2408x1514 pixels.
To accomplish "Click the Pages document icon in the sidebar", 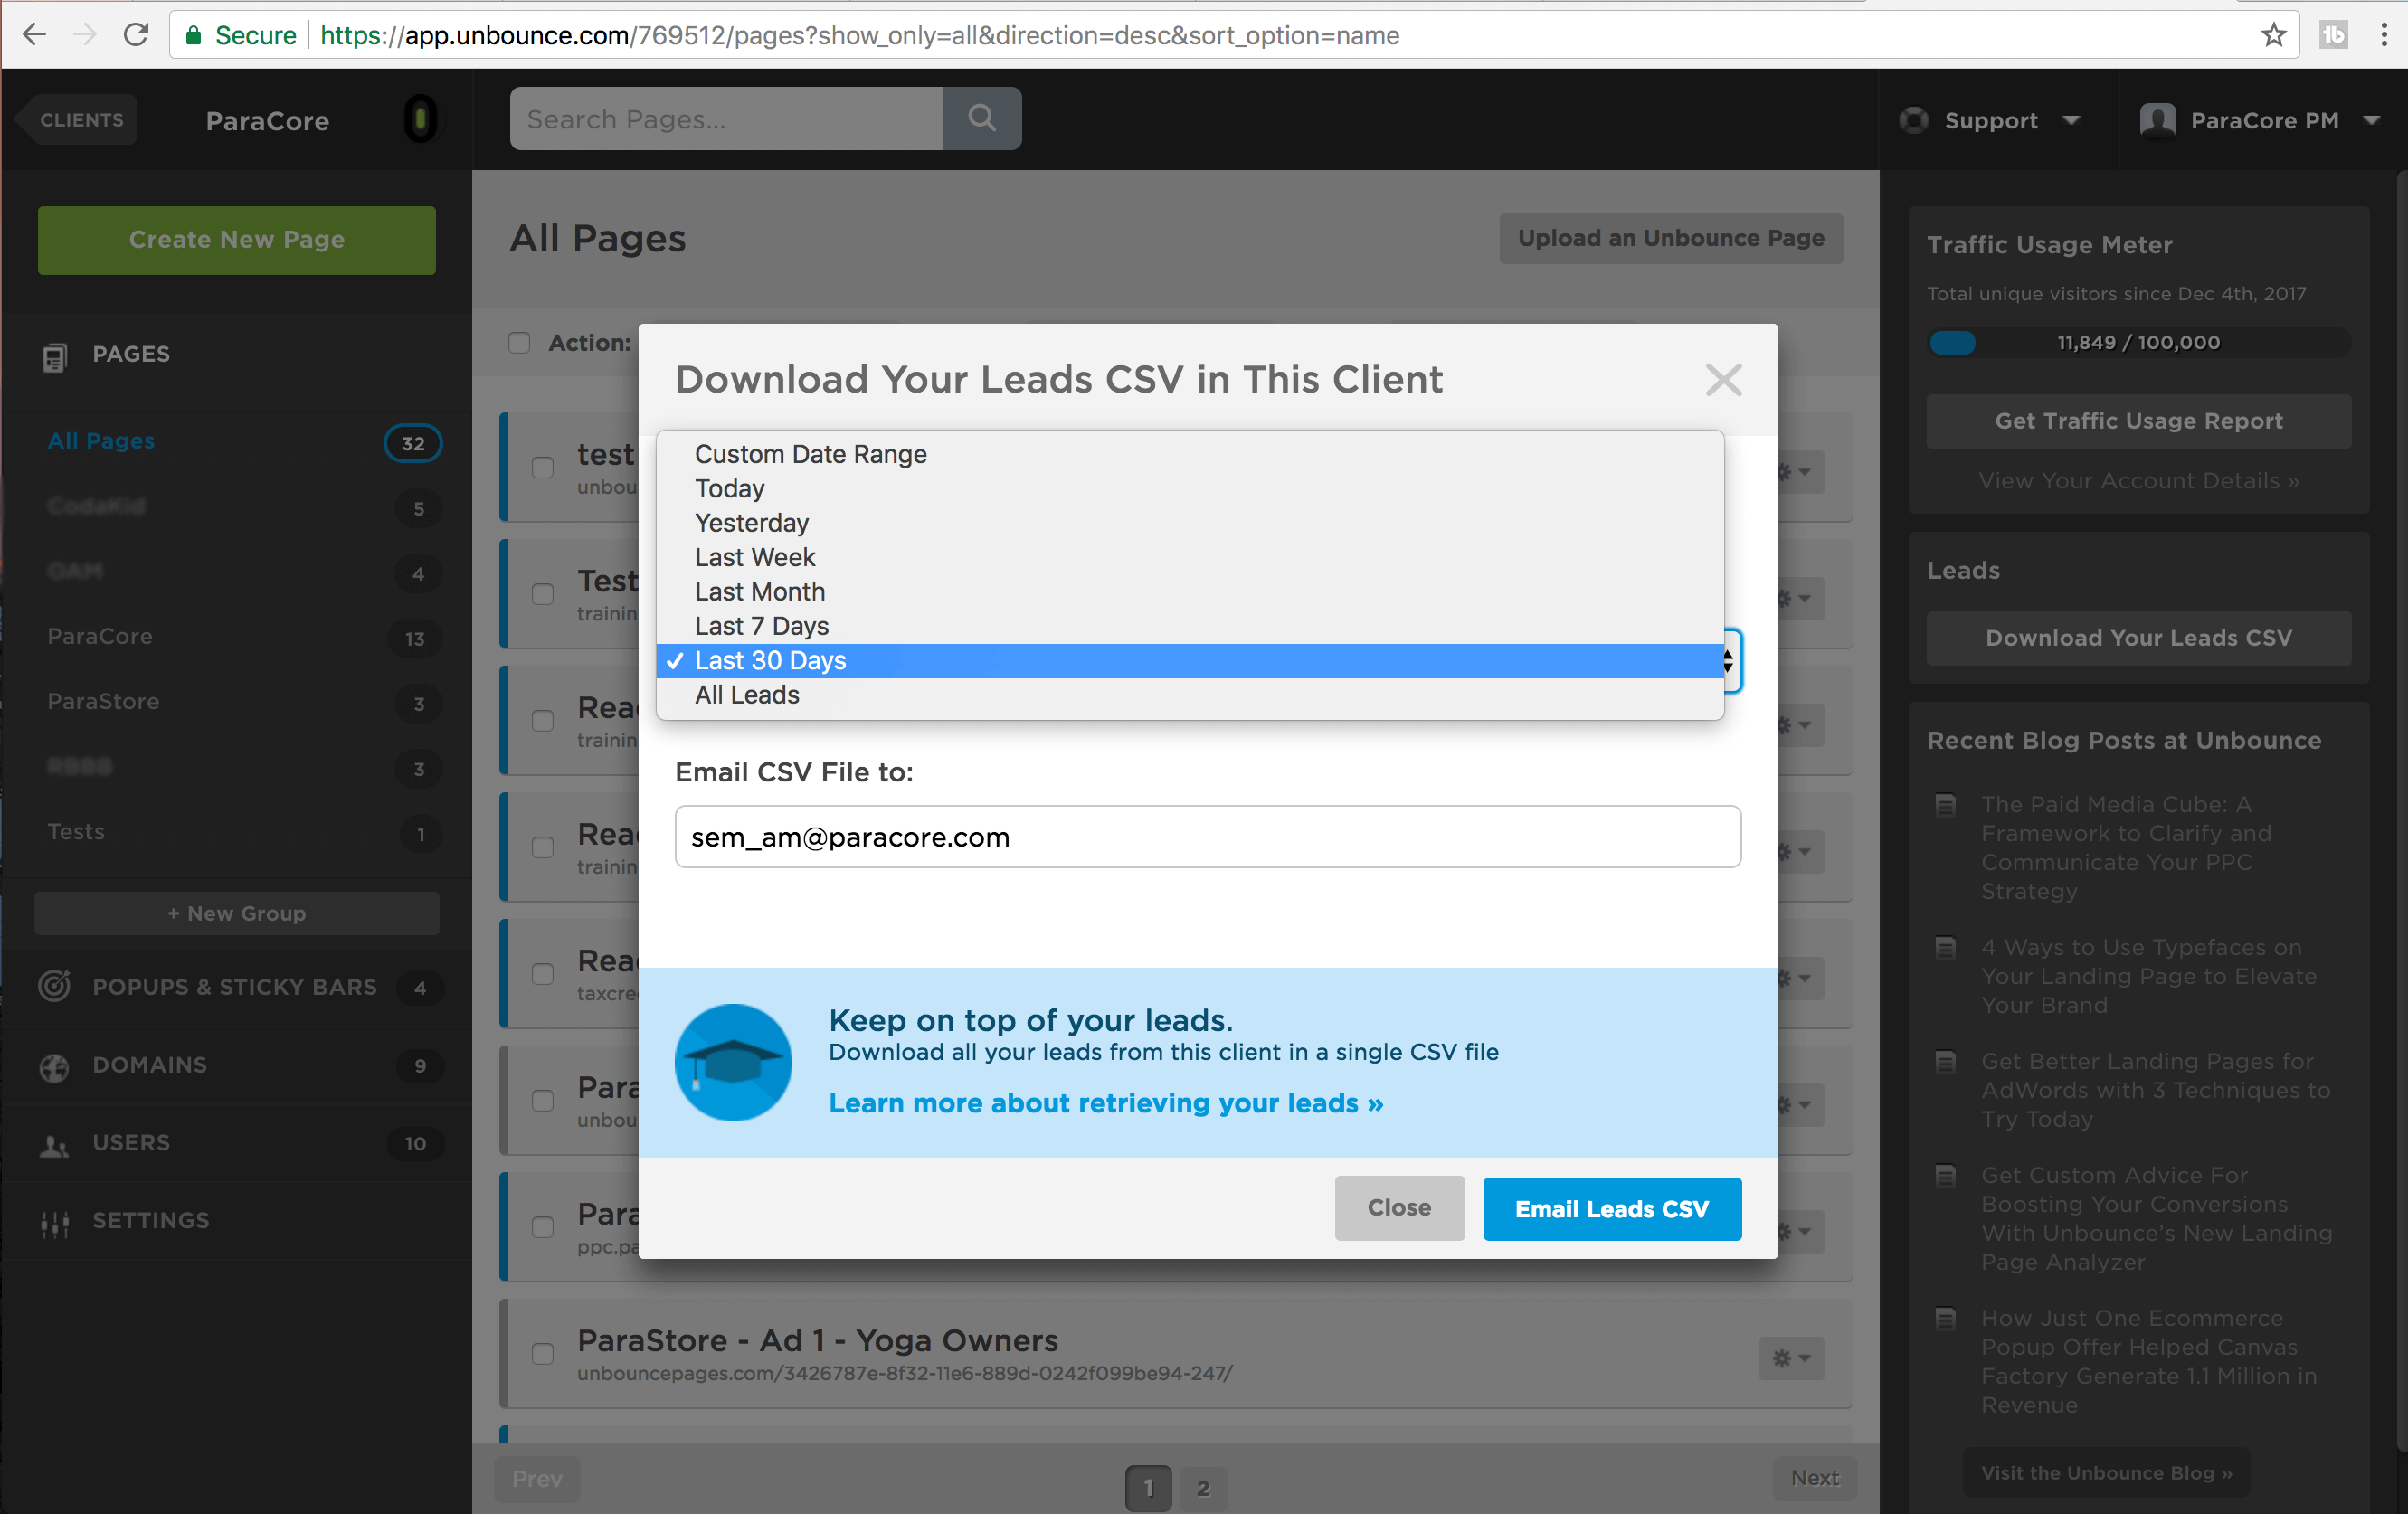I will [x=55, y=356].
